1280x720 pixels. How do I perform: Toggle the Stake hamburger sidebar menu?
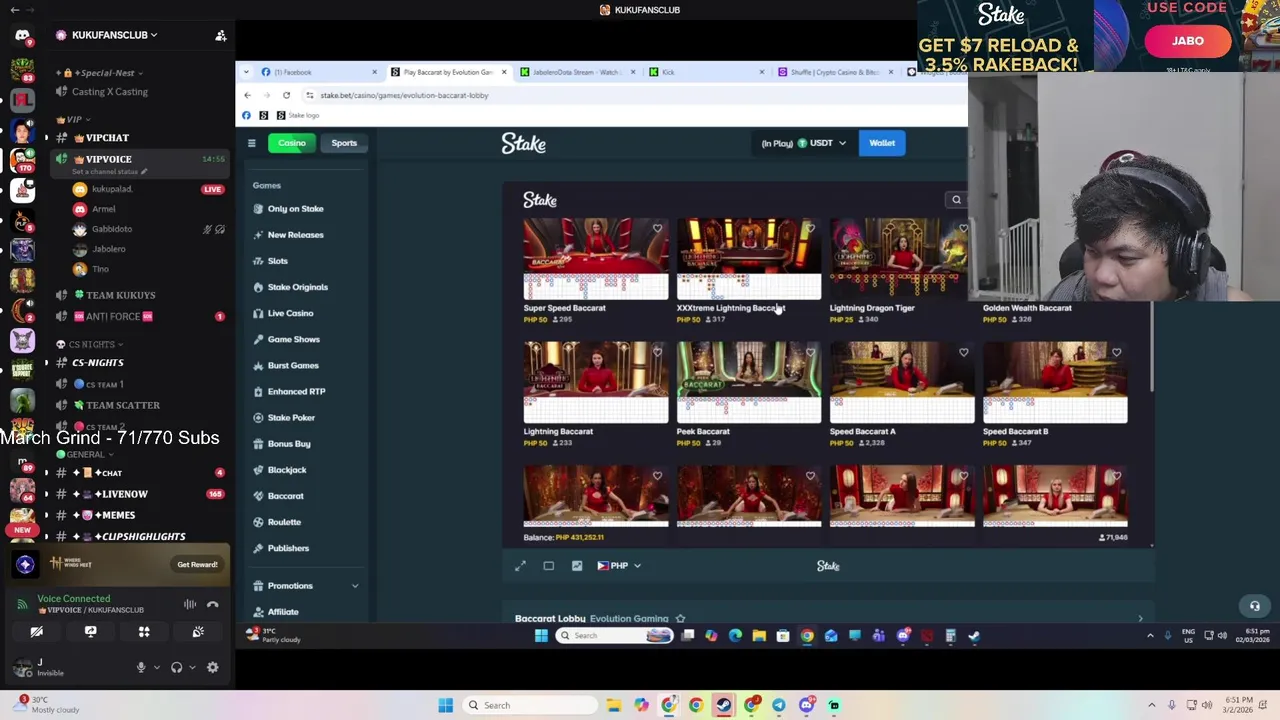point(252,143)
